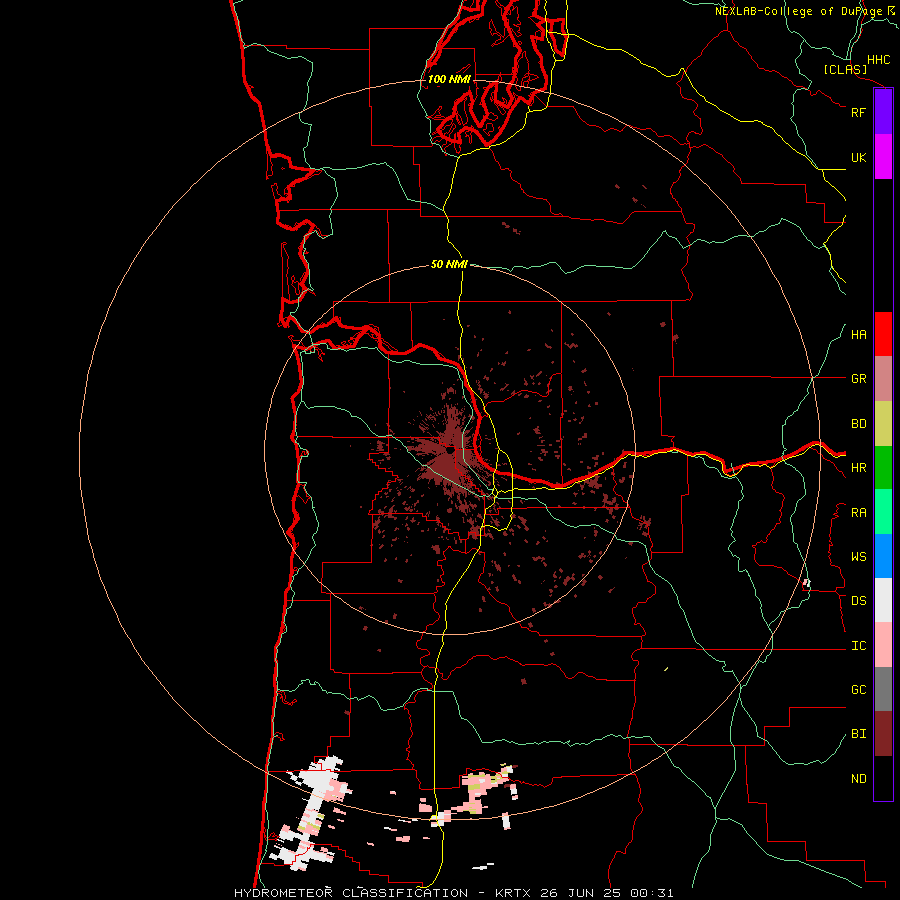Click the HA legend label
This screenshot has height=900, width=900.
tap(858, 335)
